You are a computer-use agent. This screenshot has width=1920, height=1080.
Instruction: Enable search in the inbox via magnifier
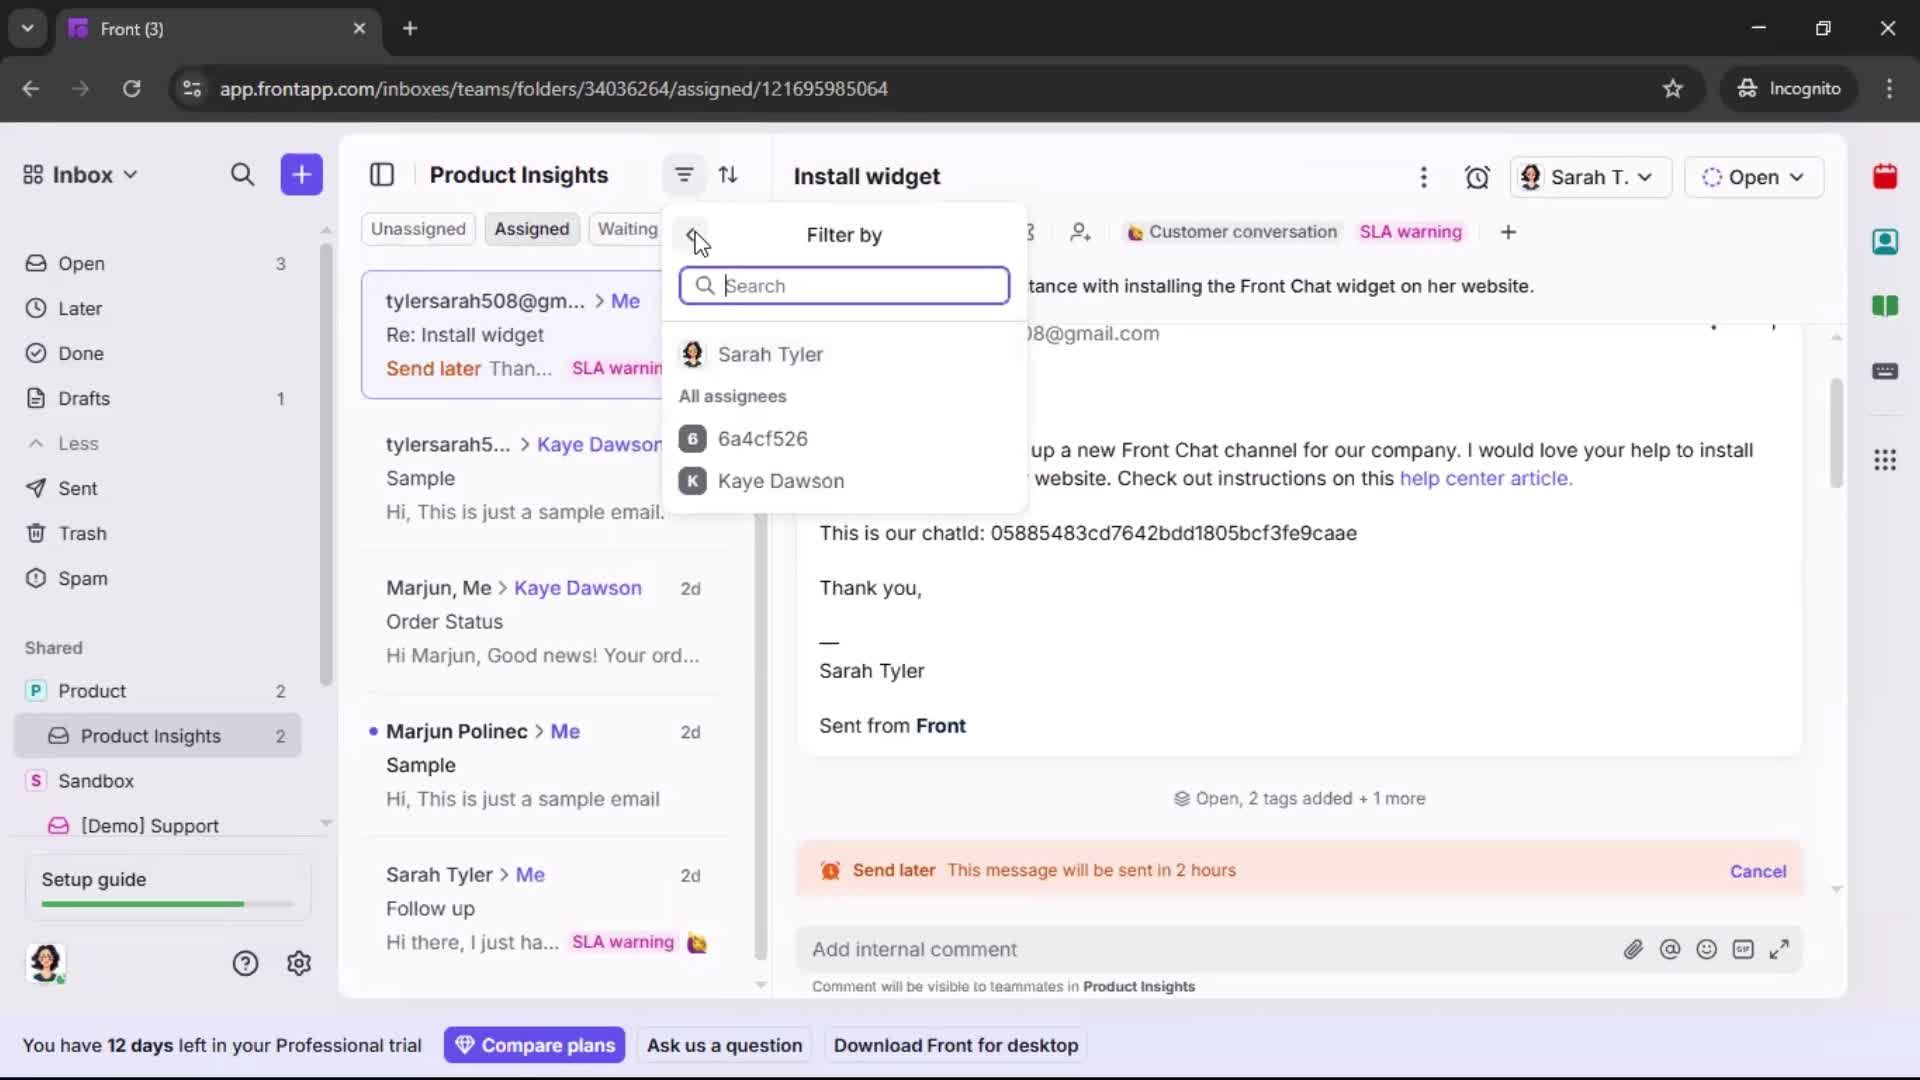coord(242,174)
